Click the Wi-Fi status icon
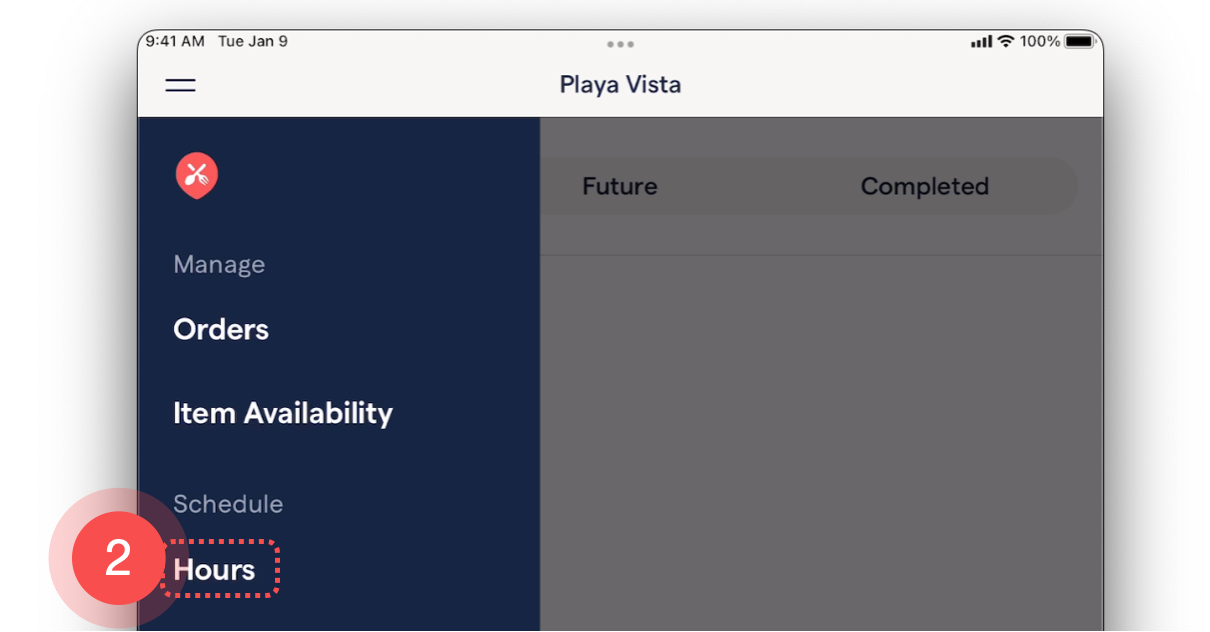Image resolution: width=1210 pixels, height=632 pixels. click(x=1005, y=41)
